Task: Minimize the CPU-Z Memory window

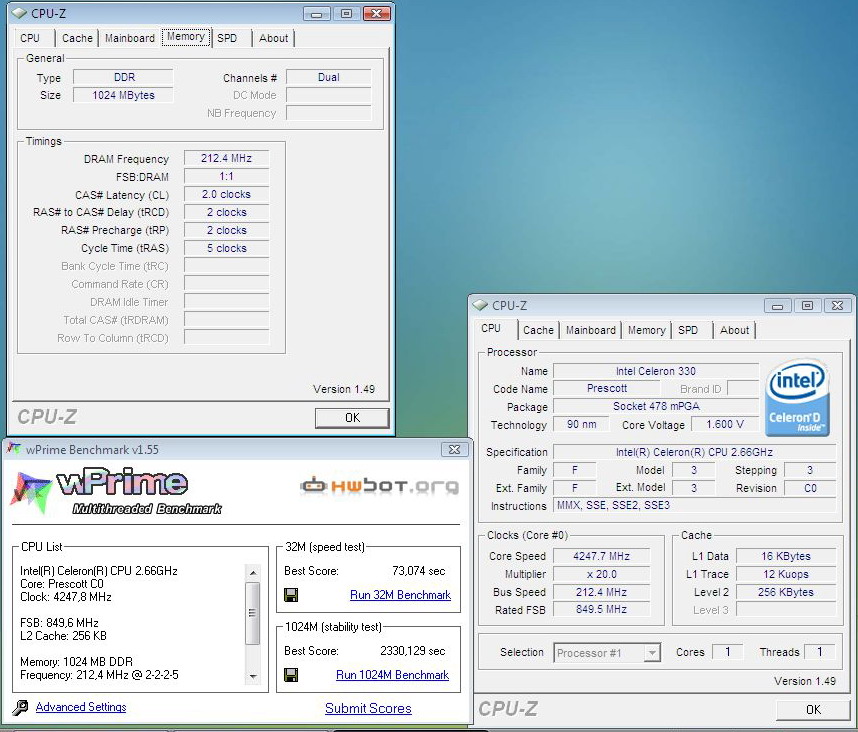Action: tap(316, 14)
